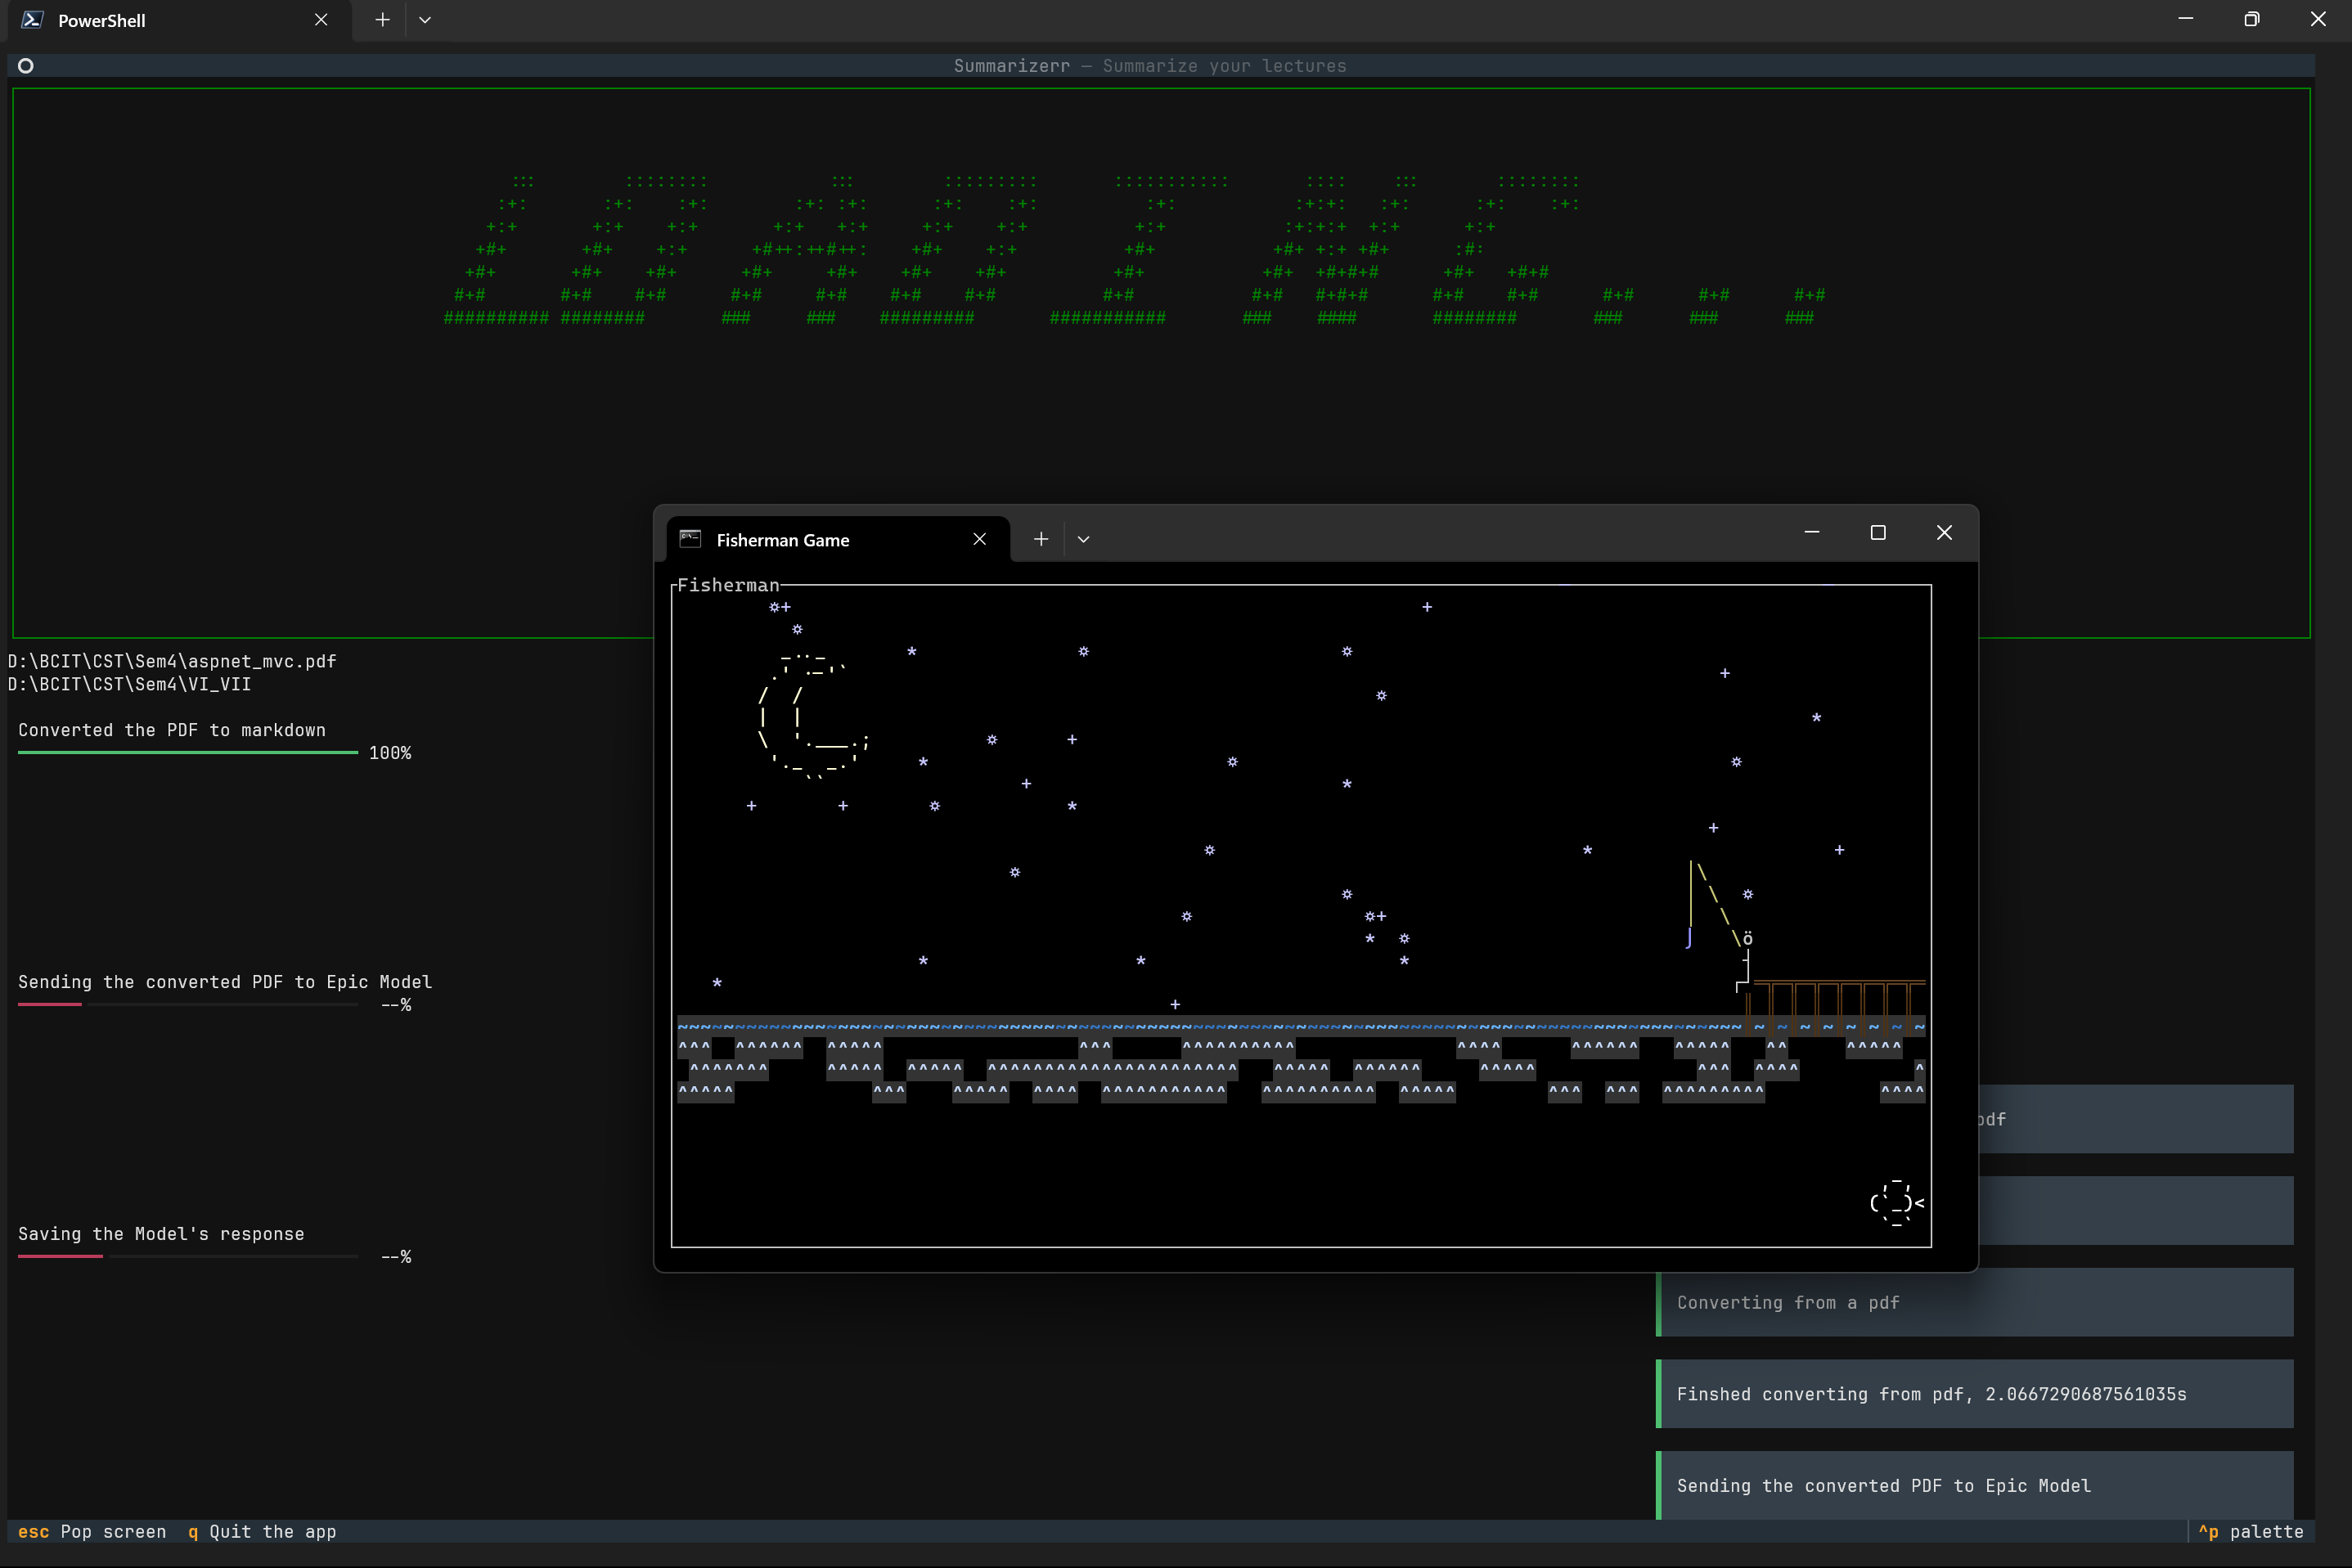This screenshot has width=2352, height=1568.
Task: Click the PowerShell tab icon
Action: tap(32, 20)
